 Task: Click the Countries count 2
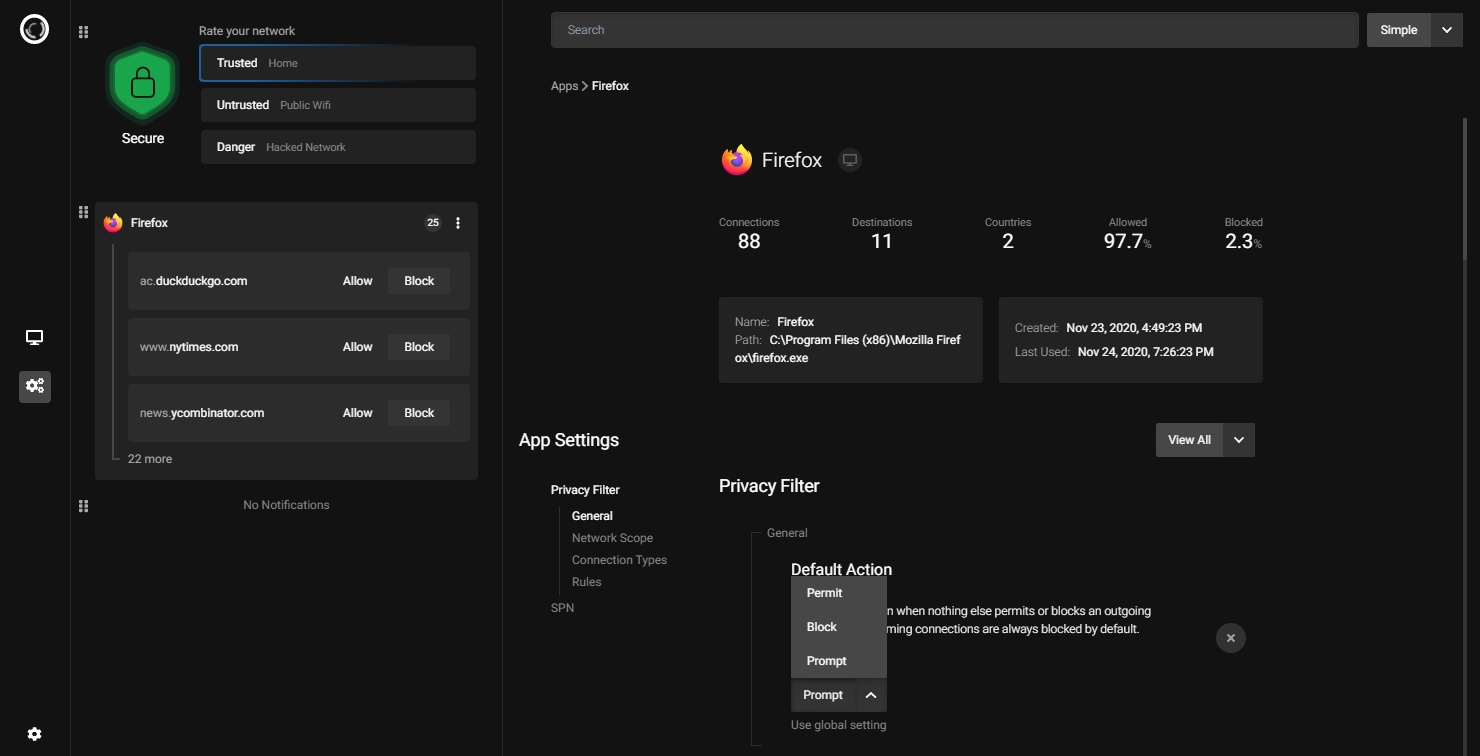pyautogui.click(x=1008, y=241)
